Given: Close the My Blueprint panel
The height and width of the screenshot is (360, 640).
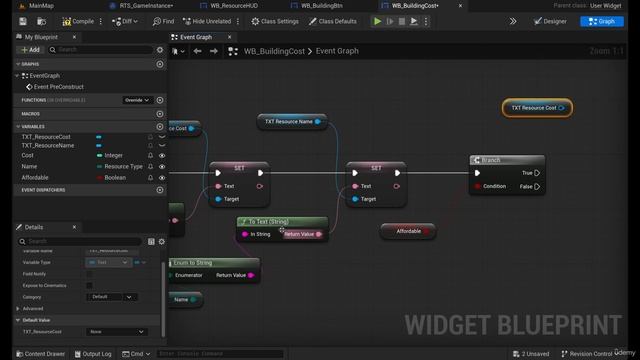Looking at the screenshot, I should (74, 37).
